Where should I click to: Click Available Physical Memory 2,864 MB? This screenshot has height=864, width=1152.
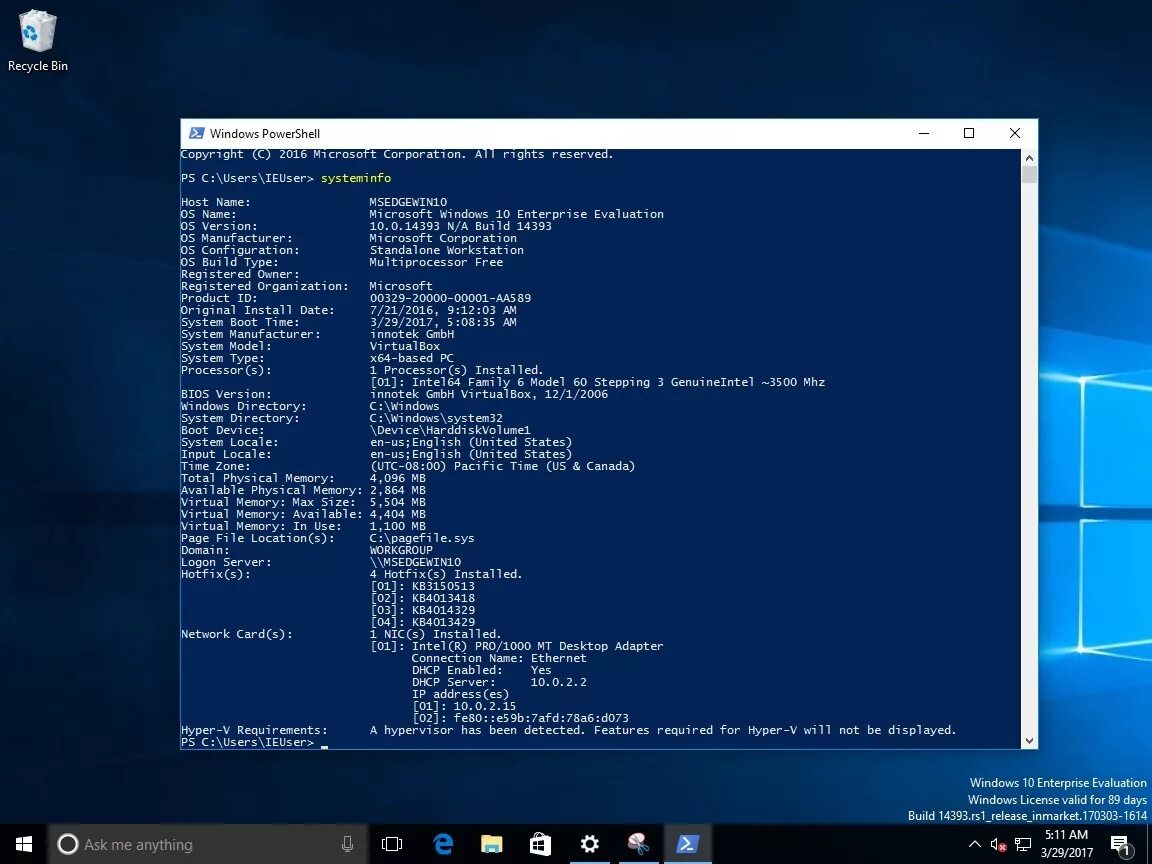(x=397, y=490)
